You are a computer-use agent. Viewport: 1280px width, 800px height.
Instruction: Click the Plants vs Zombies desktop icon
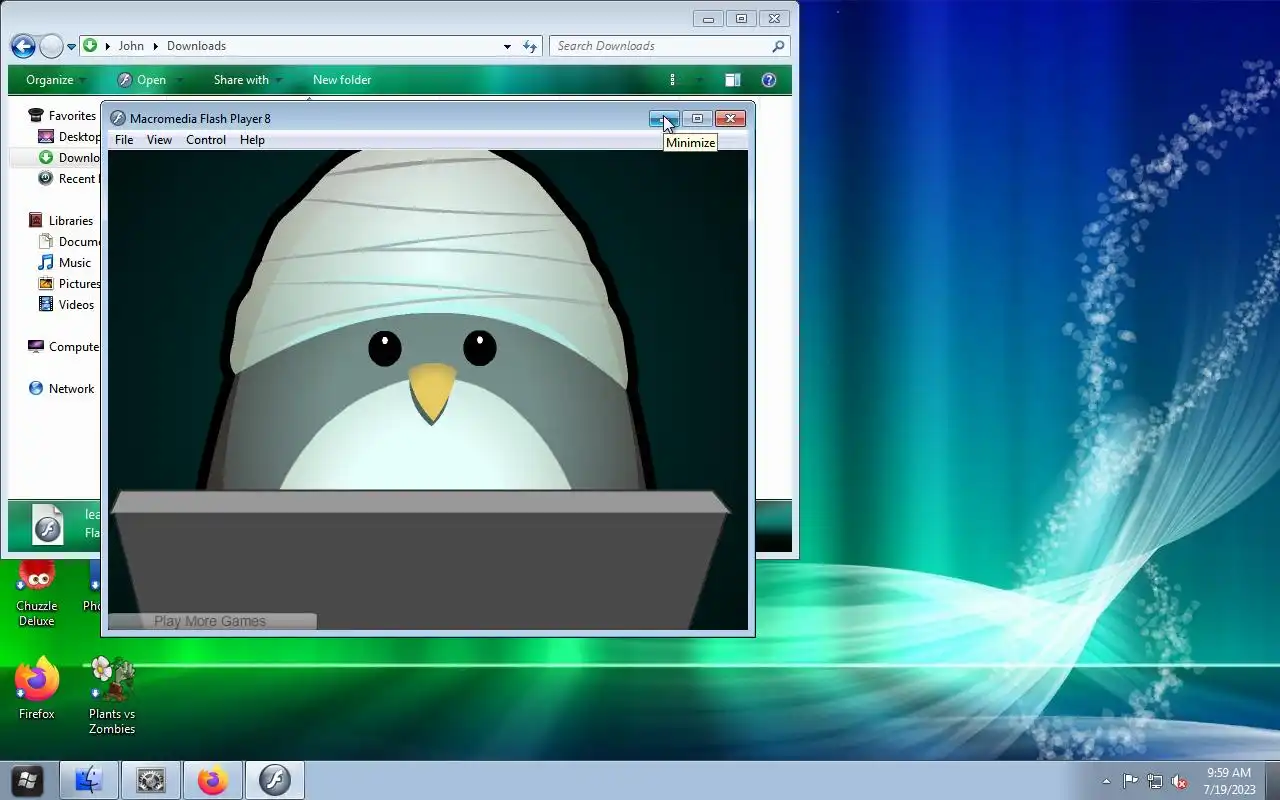pos(112,696)
